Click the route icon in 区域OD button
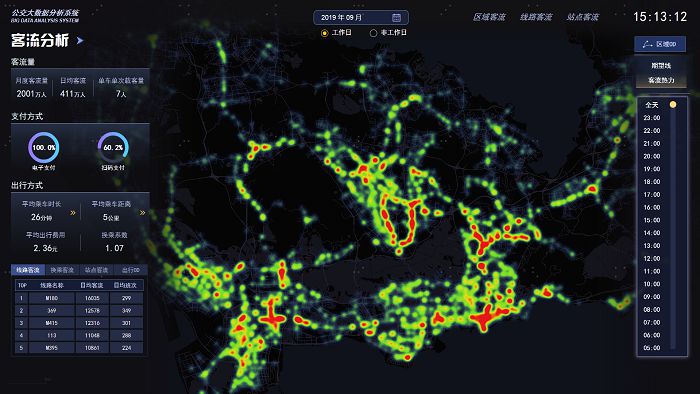700x394 pixels. (647, 44)
